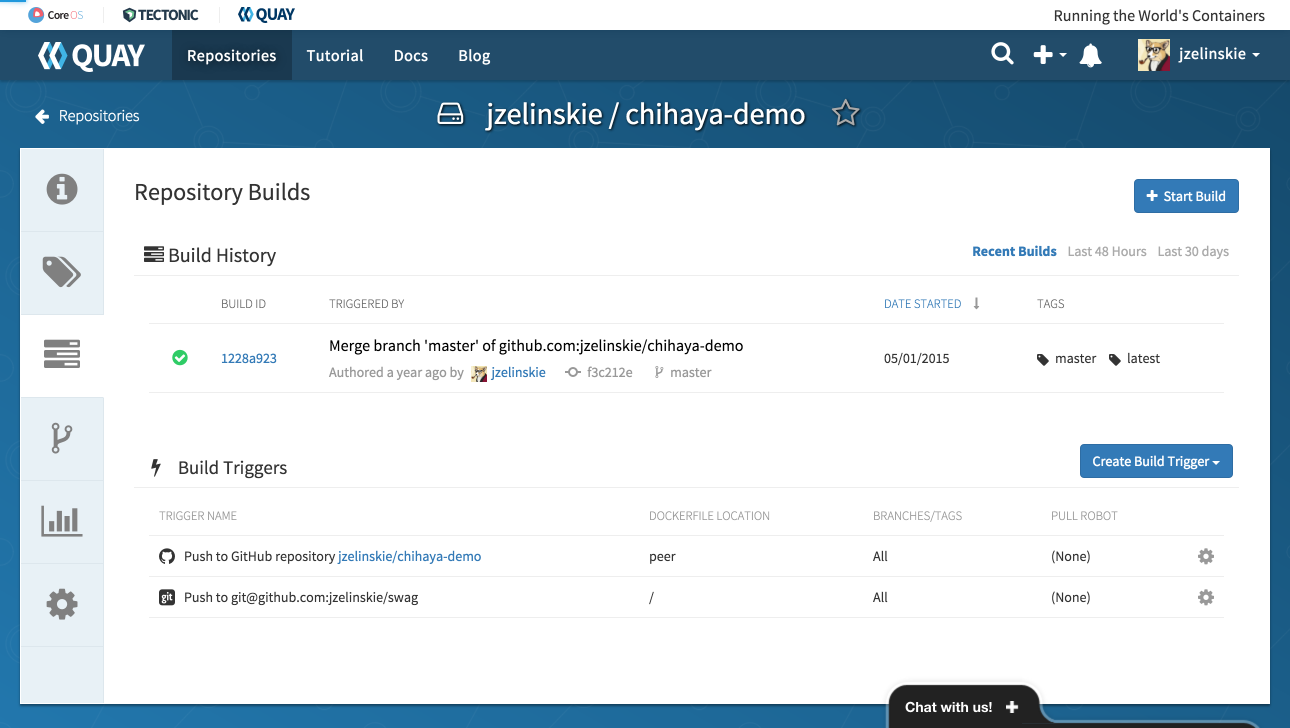Viewport: 1290px width, 728px height.
Task: Open the Blog nav item
Action: pyautogui.click(x=474, y=55)
